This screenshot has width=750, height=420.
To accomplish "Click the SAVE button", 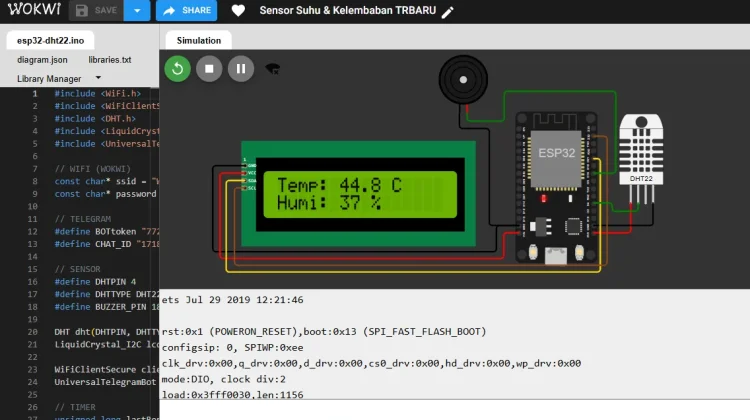I will point(96,11).
